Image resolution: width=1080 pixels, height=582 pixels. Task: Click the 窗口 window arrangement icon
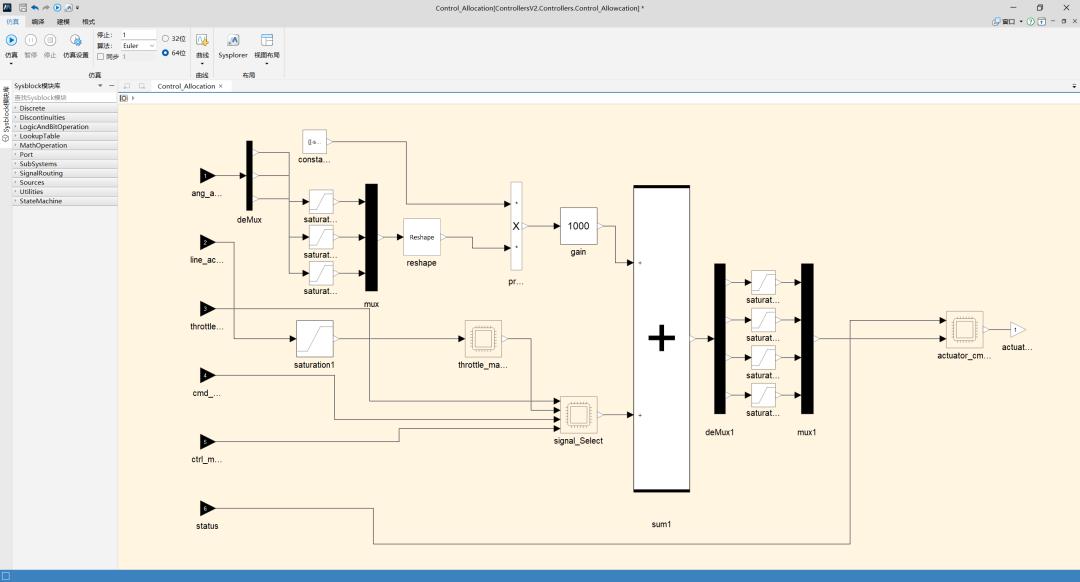[x=996, y=21]
